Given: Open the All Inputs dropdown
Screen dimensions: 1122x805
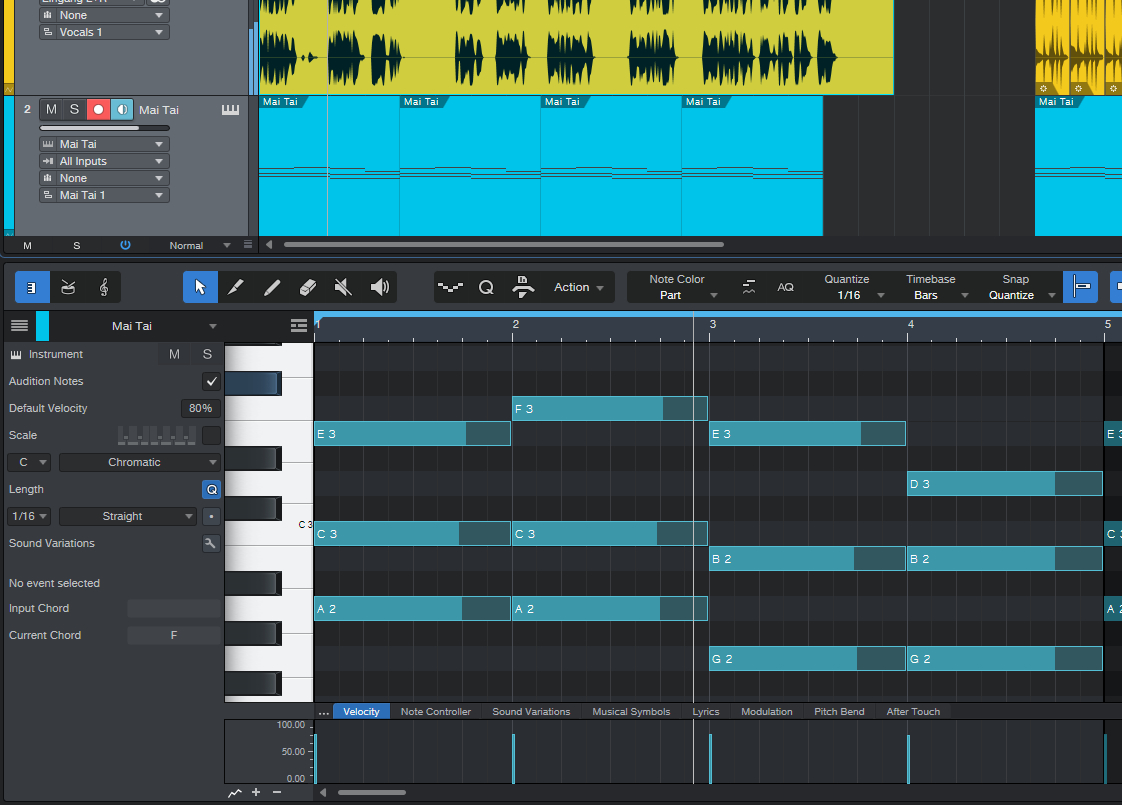Looking at the screenshot, I should point(103,161).
